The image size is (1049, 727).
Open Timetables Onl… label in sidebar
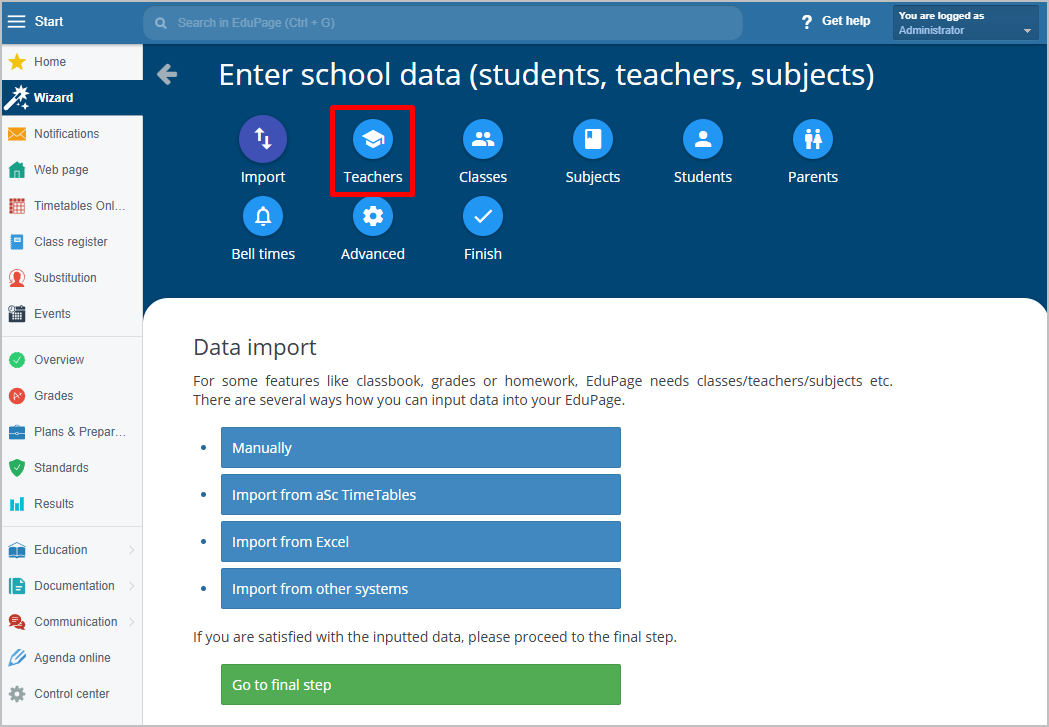click(x=80, y=206)
